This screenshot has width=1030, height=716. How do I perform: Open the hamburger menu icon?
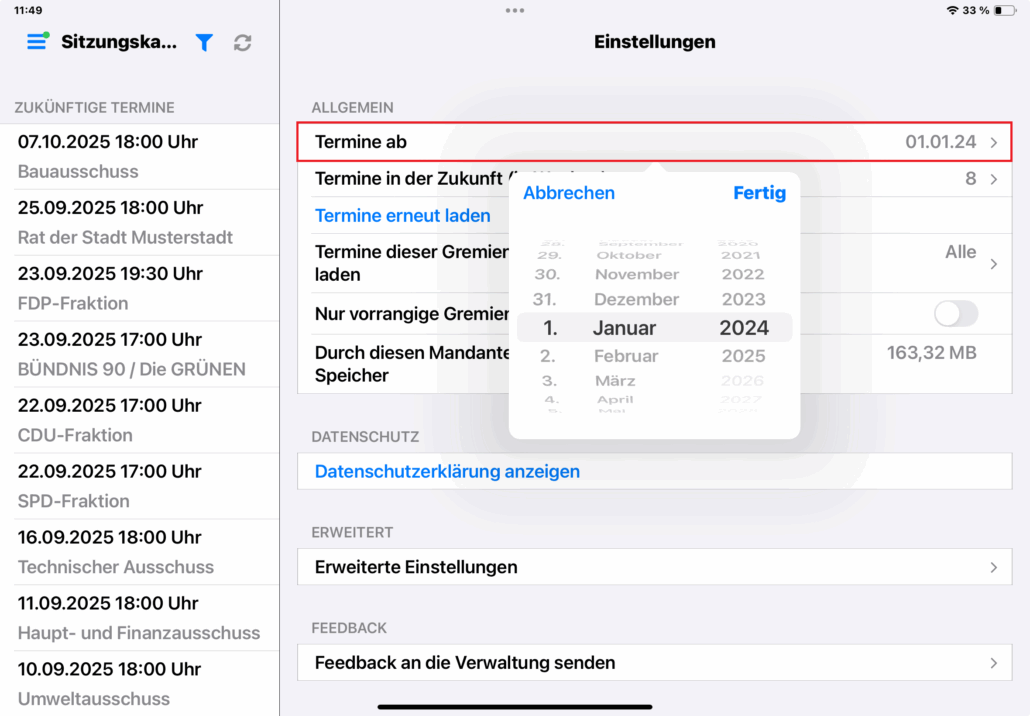37,42
